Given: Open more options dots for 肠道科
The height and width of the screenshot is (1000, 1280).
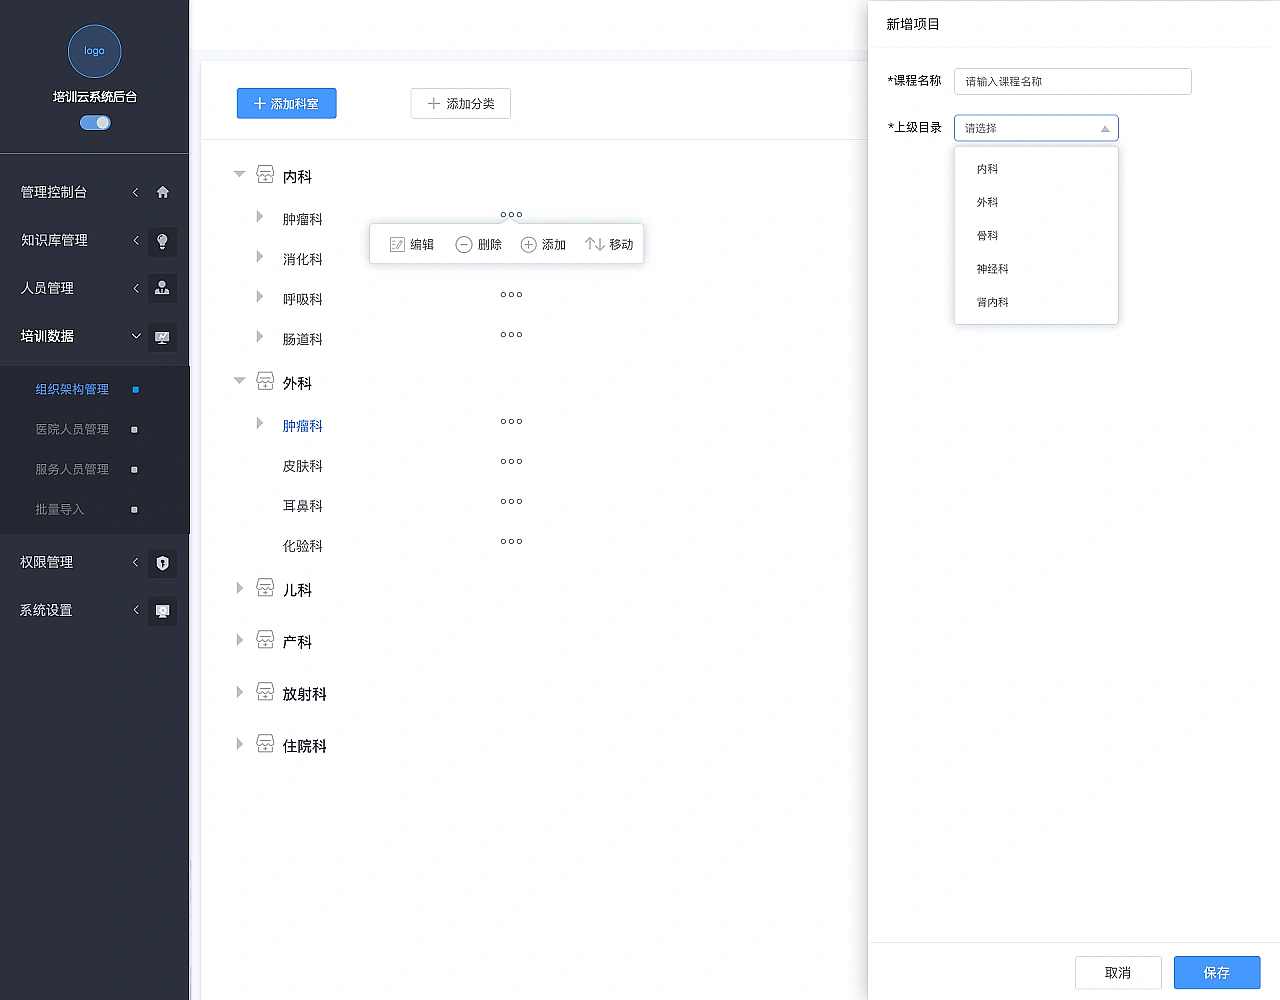Looking at the screenshot, I should pos(511,335).
